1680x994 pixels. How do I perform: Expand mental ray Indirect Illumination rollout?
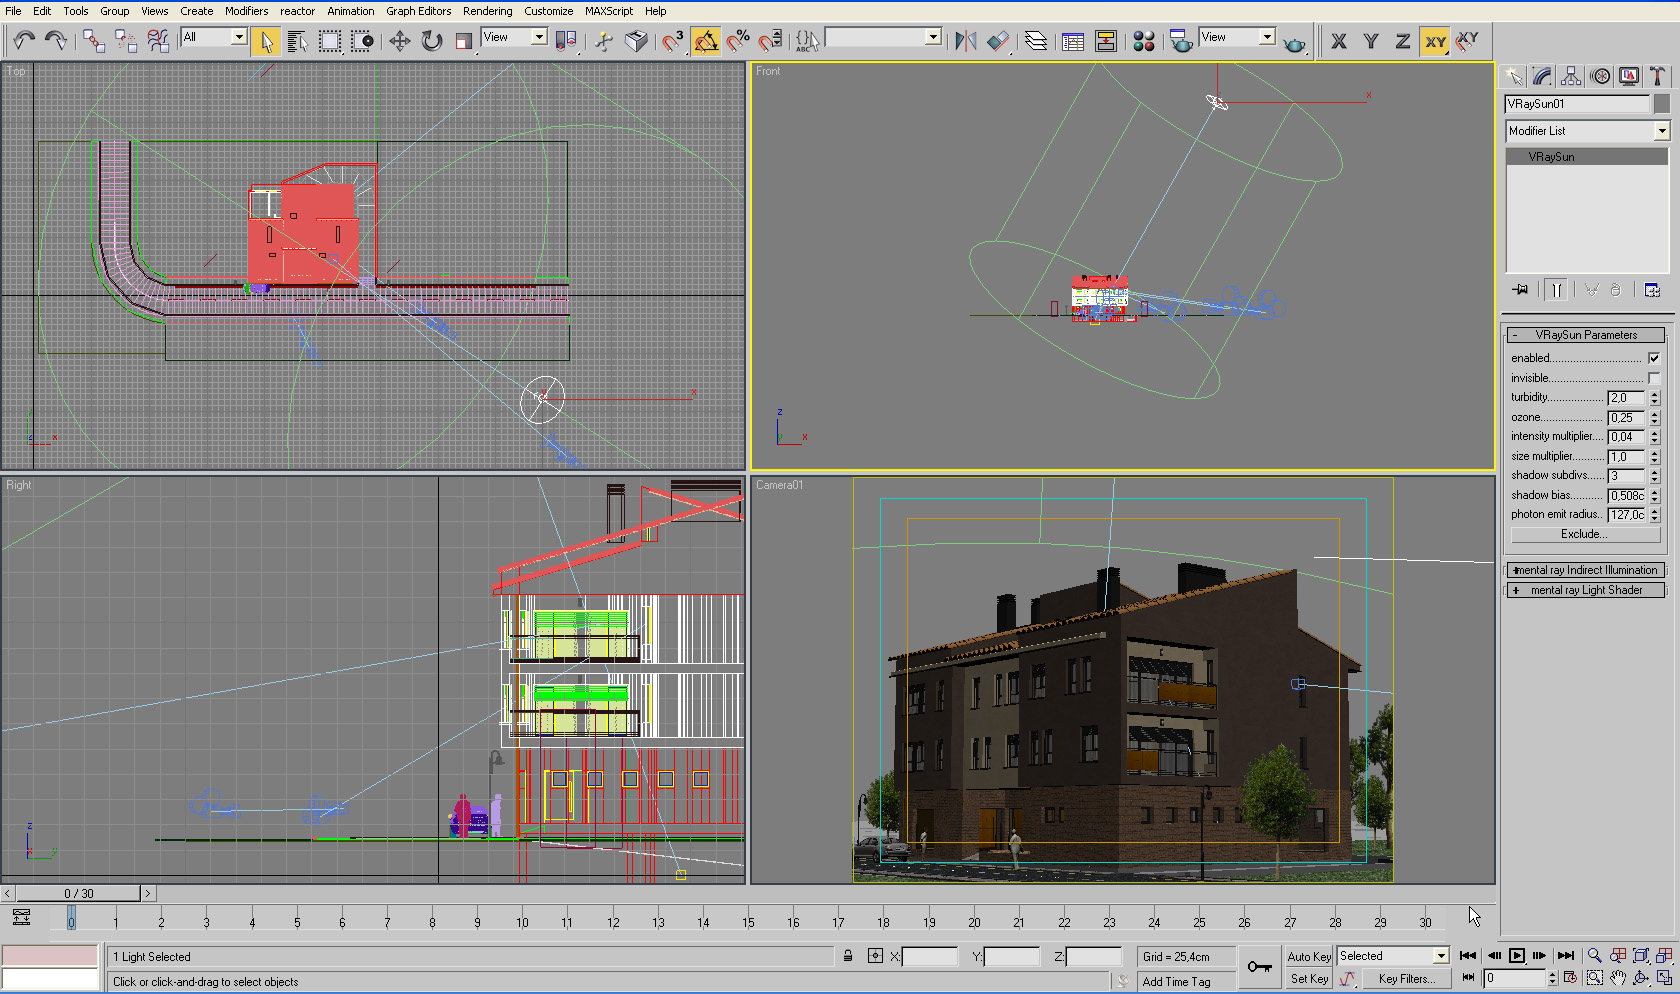click(x=1586, y=570)
